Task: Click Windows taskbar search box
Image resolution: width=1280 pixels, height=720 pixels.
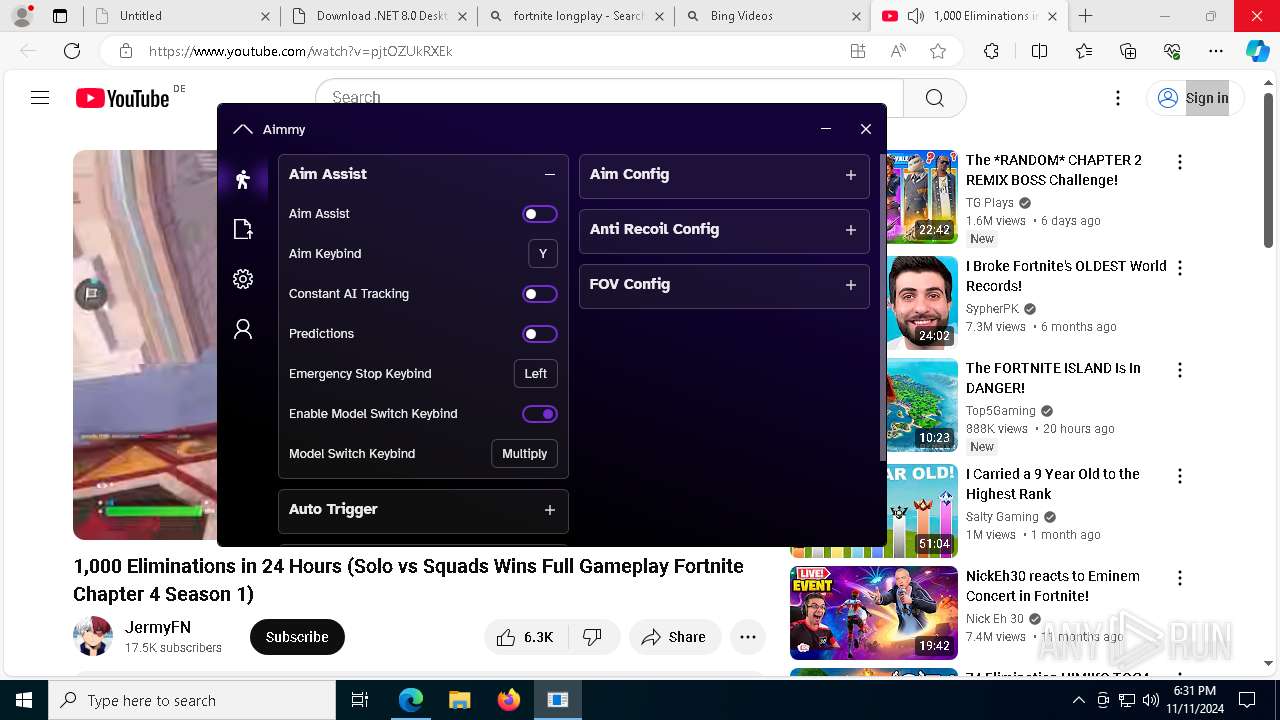Action: pos(192,700)
